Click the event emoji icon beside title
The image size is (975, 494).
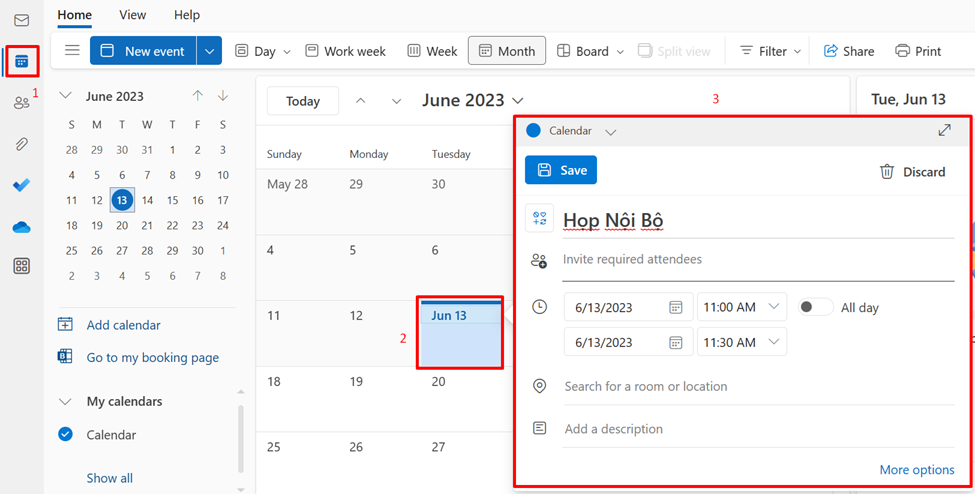539,218
